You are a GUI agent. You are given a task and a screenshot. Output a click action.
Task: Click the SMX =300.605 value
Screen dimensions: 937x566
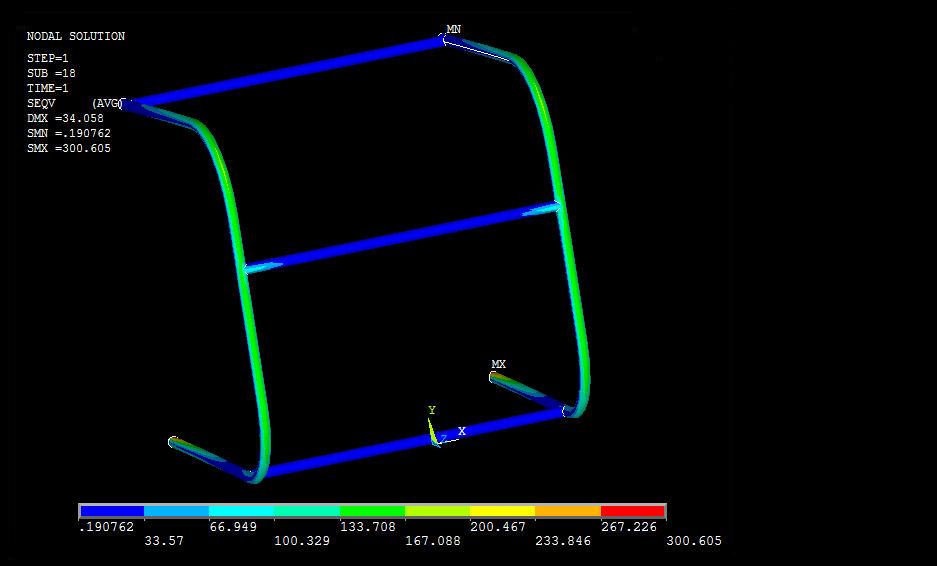pyautogui.click(x=69, y=148)
